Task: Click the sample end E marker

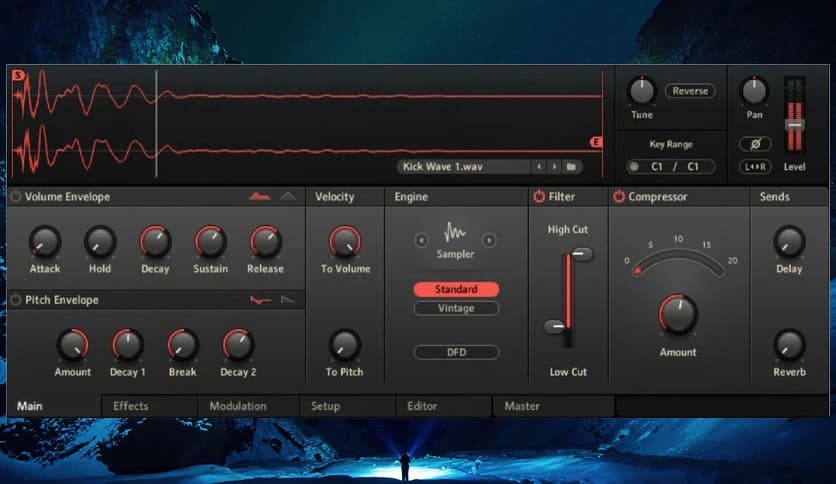Action: (596, 142)
